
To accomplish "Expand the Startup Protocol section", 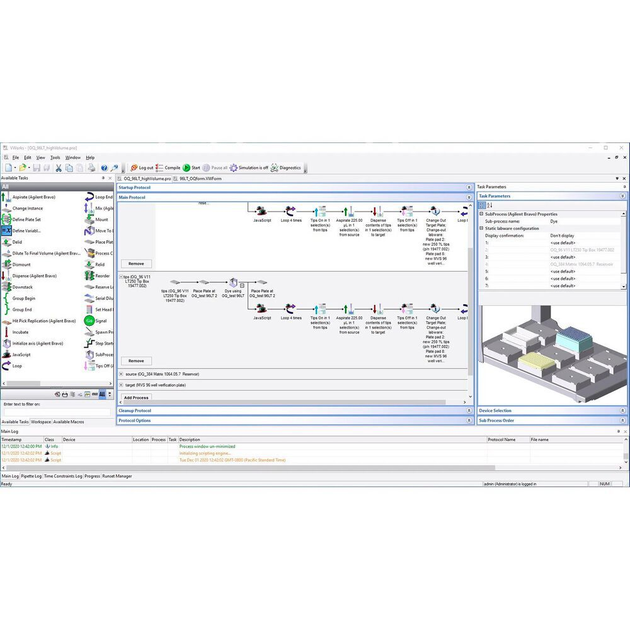I will [469, 188].
